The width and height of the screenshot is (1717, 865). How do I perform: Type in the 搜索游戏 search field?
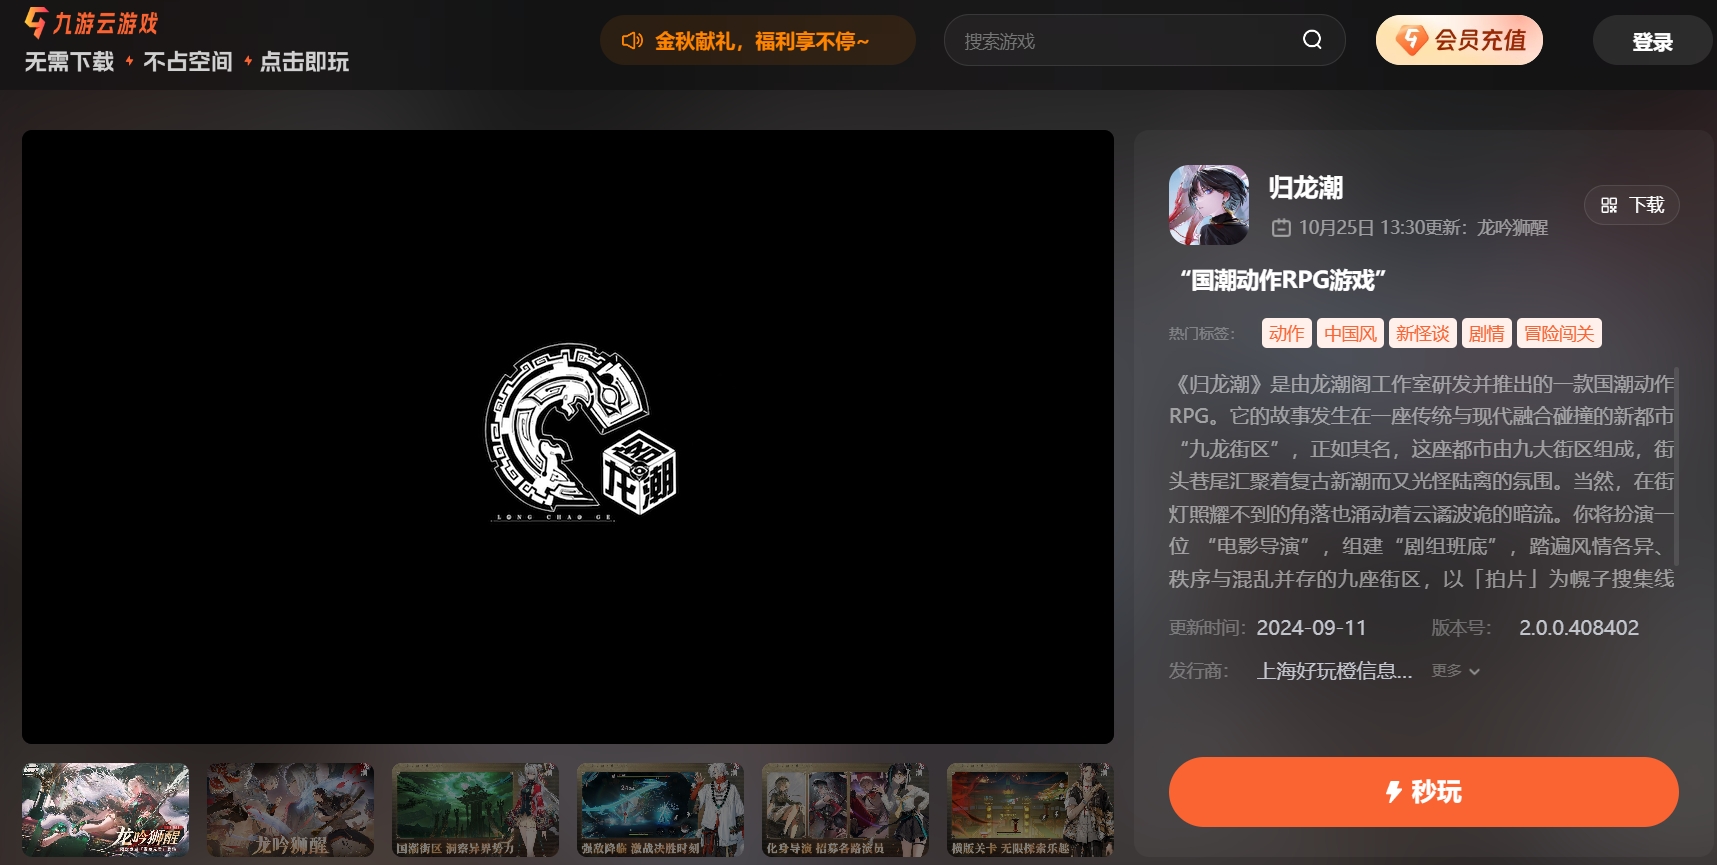1120,41
